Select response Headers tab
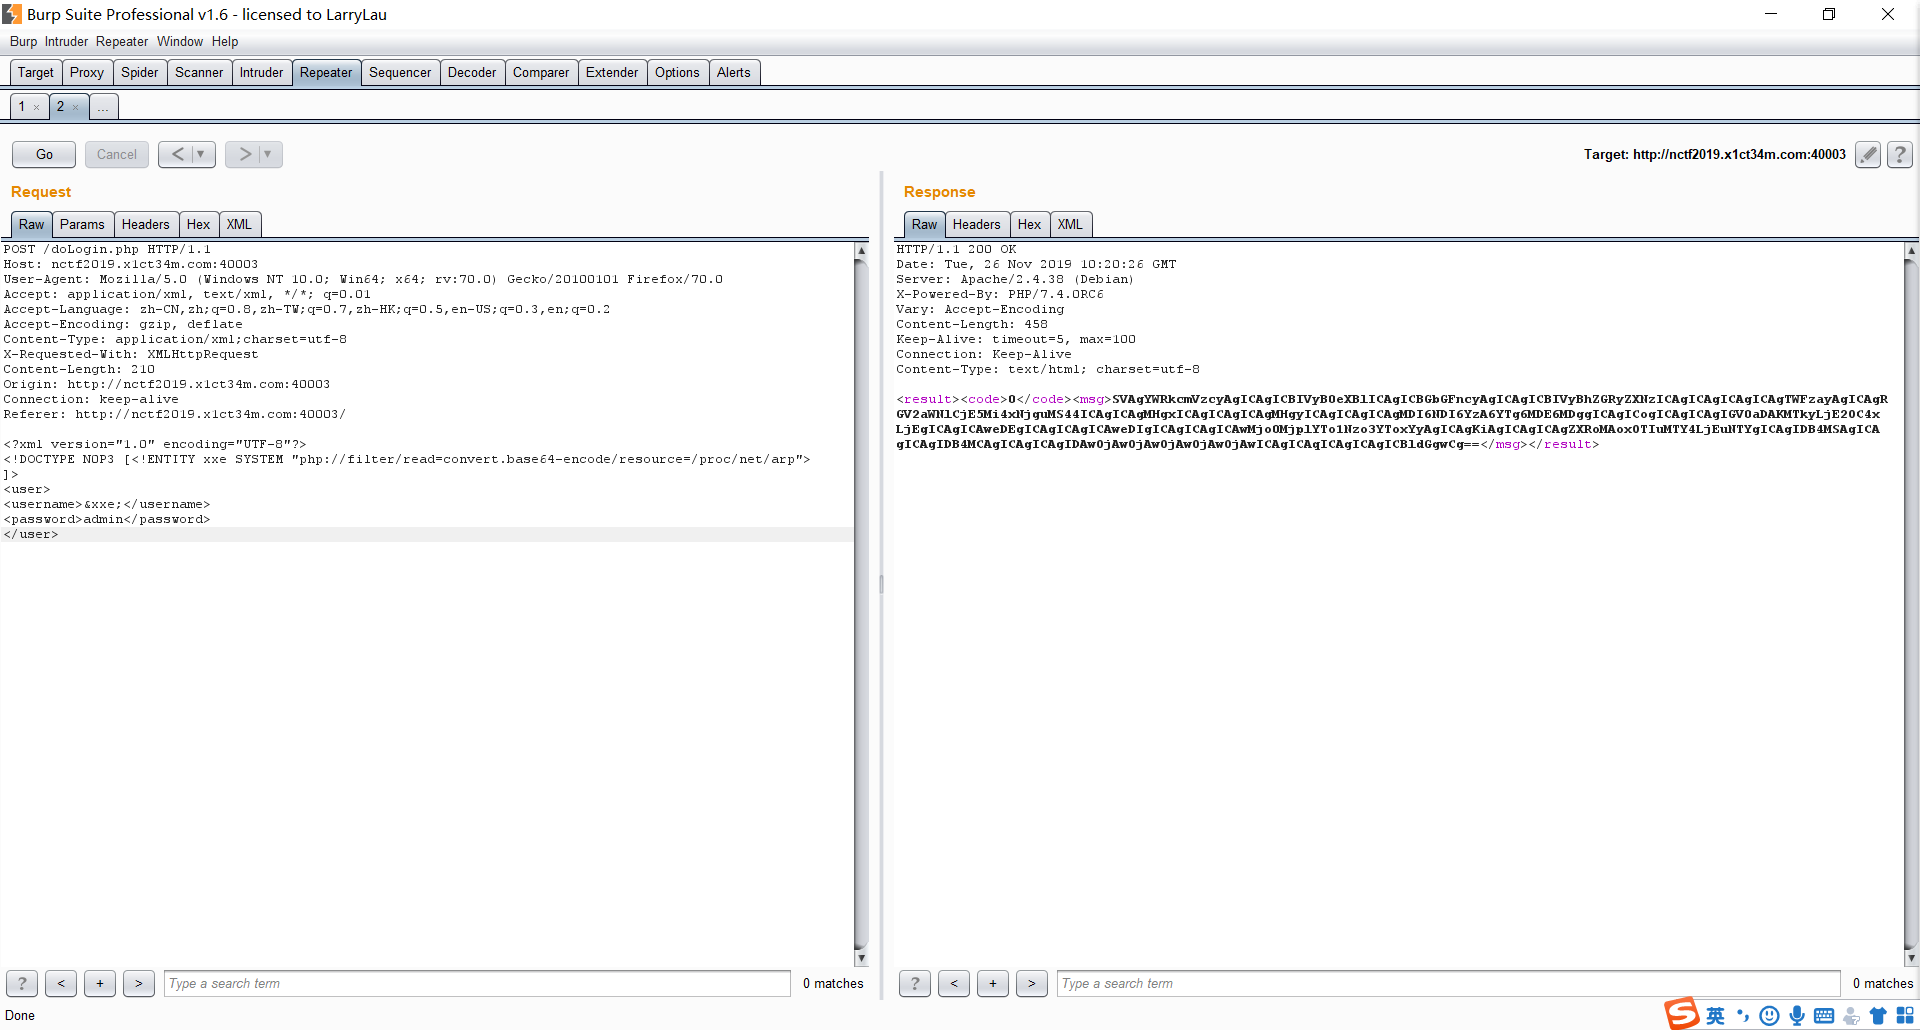This screenshot has width=1920, height=1030. tap(977, 224)
